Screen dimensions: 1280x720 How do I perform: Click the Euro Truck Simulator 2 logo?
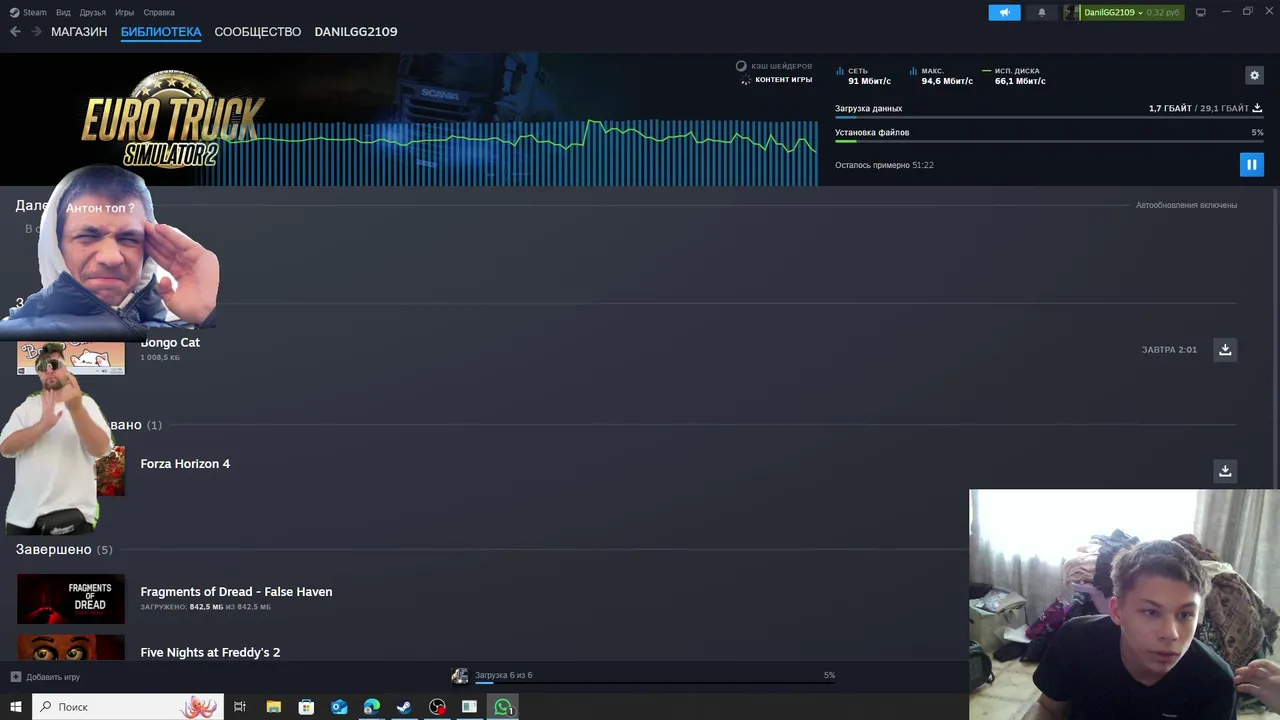point(173,119)
